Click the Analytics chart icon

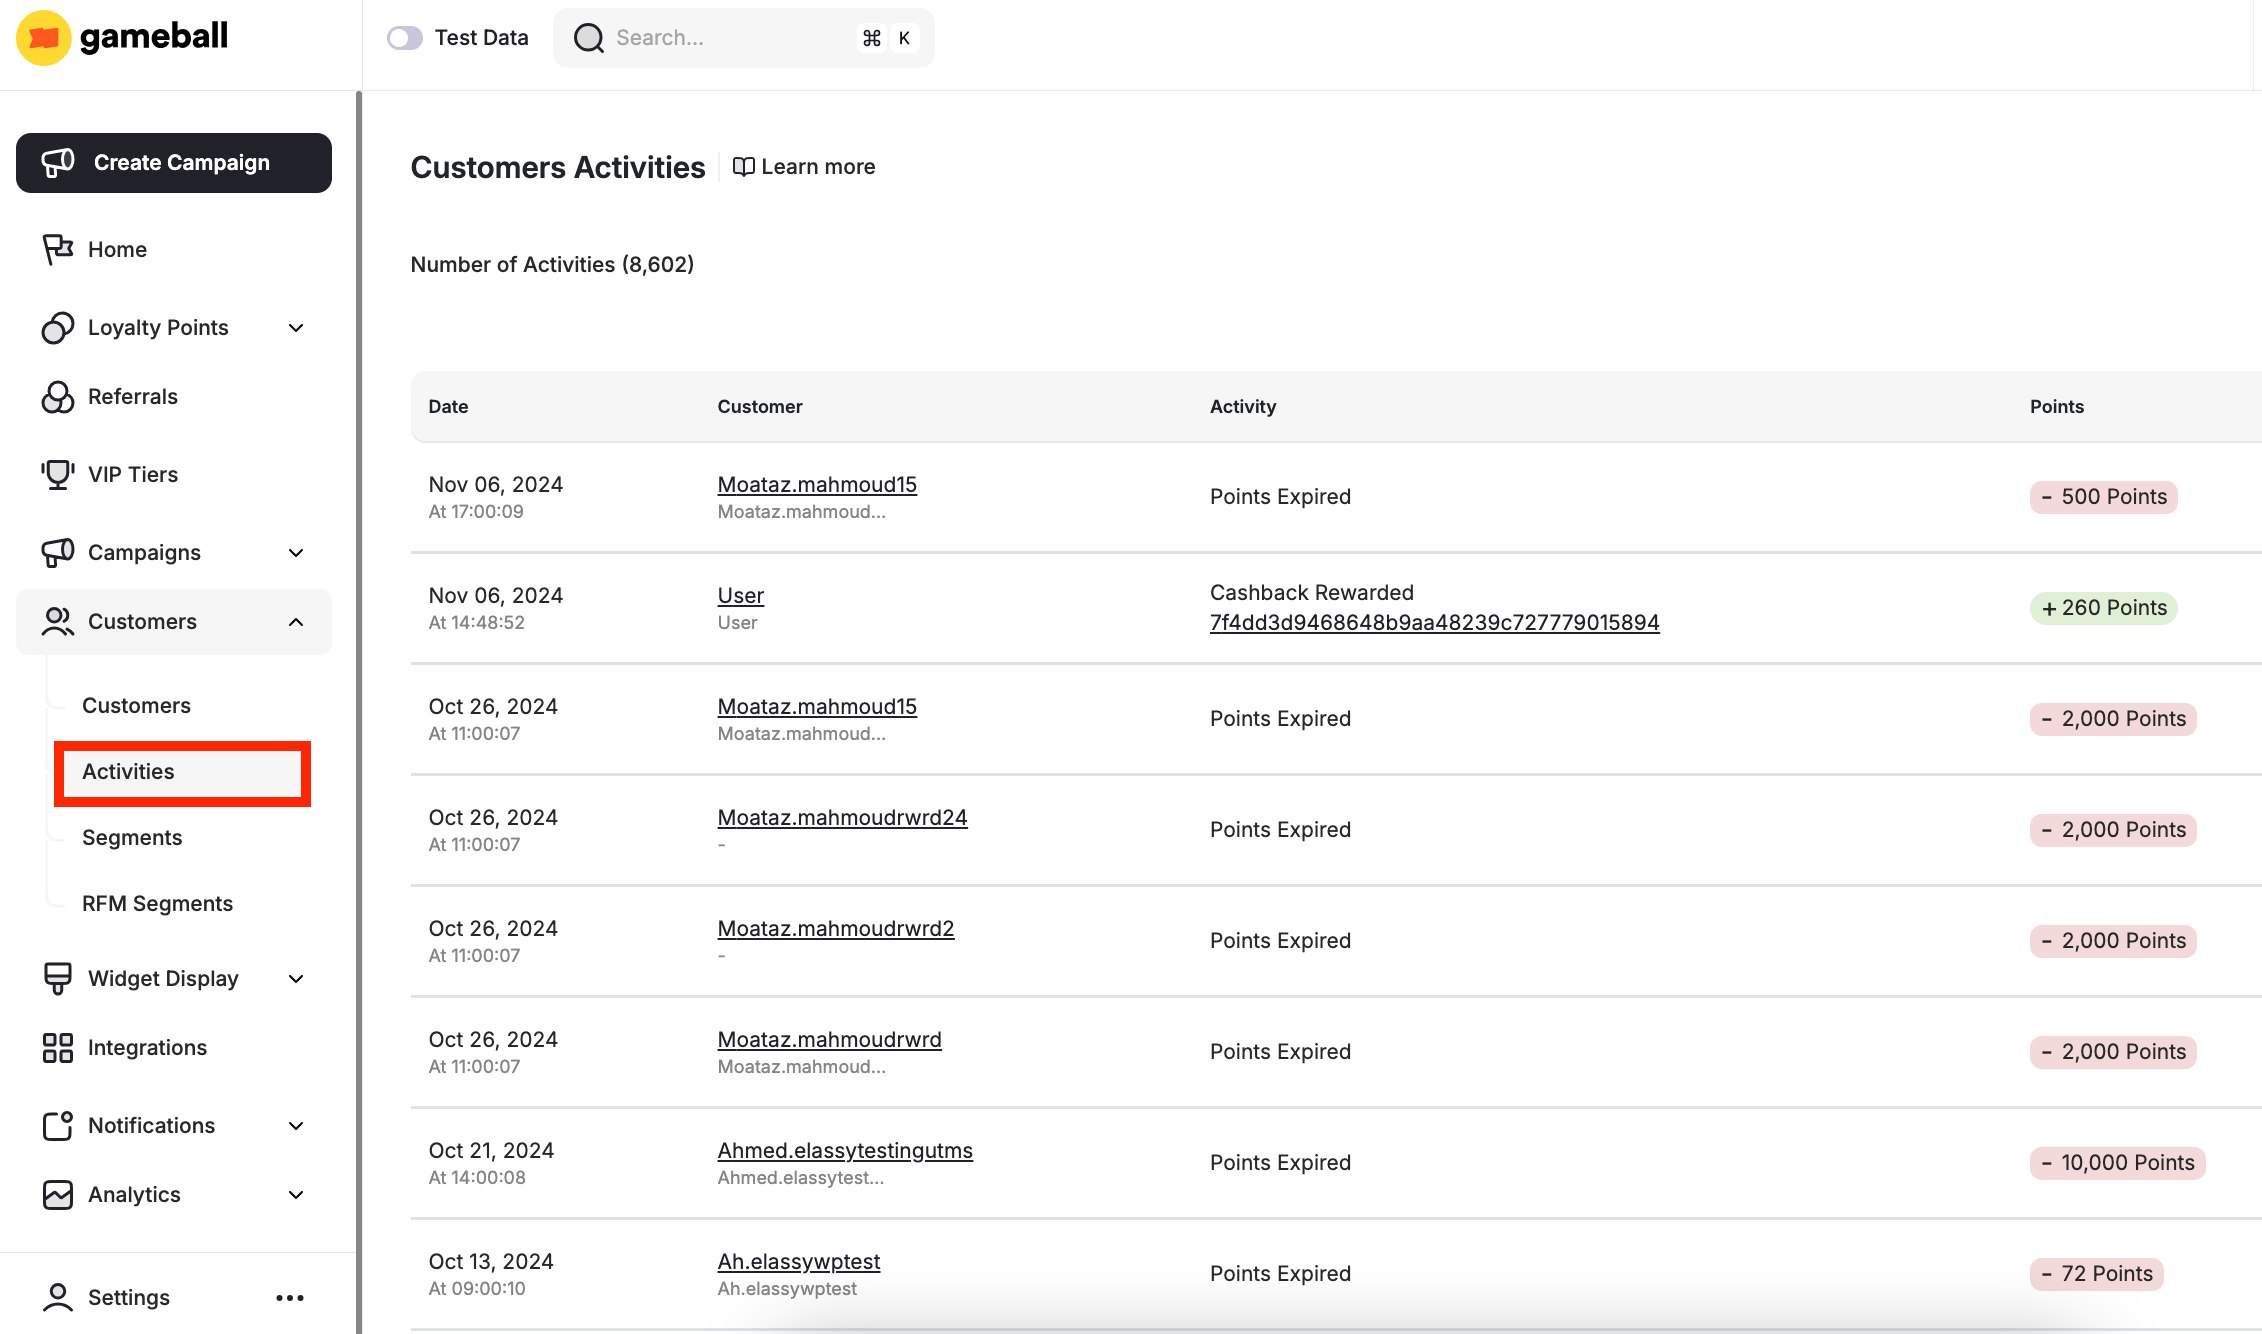click(x=58, y=1194)
